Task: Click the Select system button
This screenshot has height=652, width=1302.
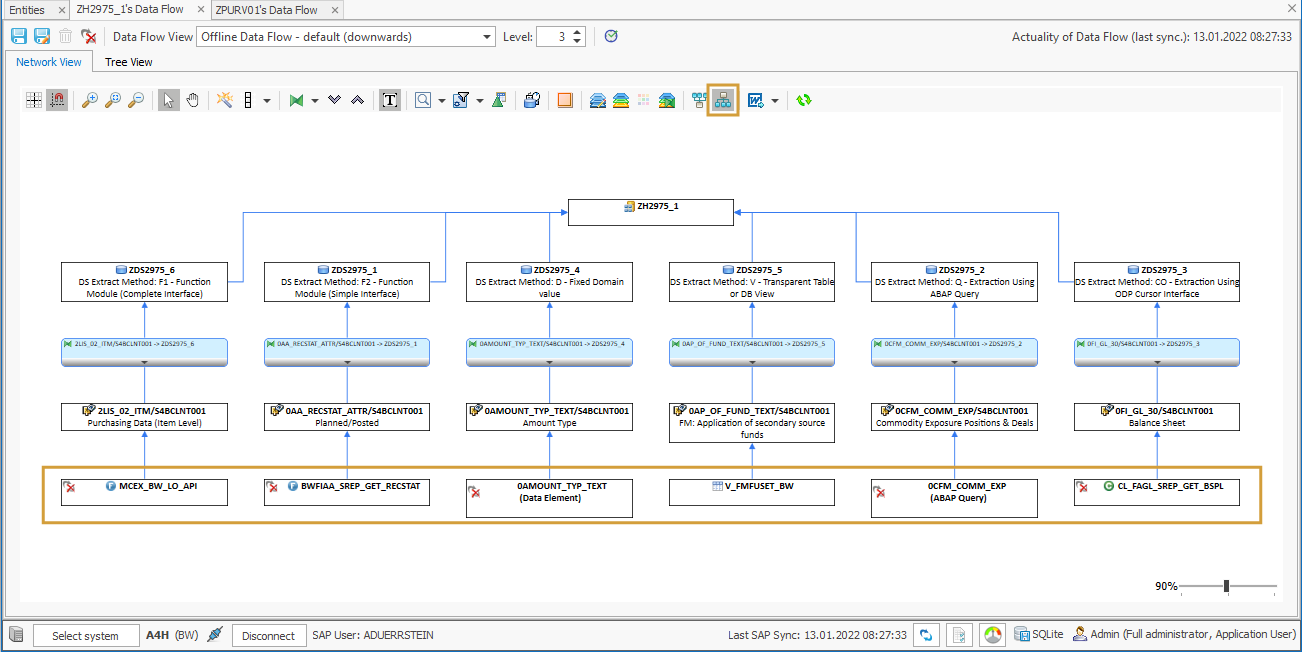Action: [x=85, y=636]
